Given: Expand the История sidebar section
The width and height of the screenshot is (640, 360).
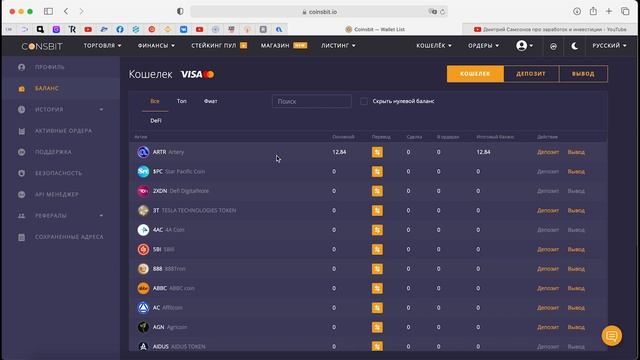Looking at the screenshot, I should [x=60, y=109].
